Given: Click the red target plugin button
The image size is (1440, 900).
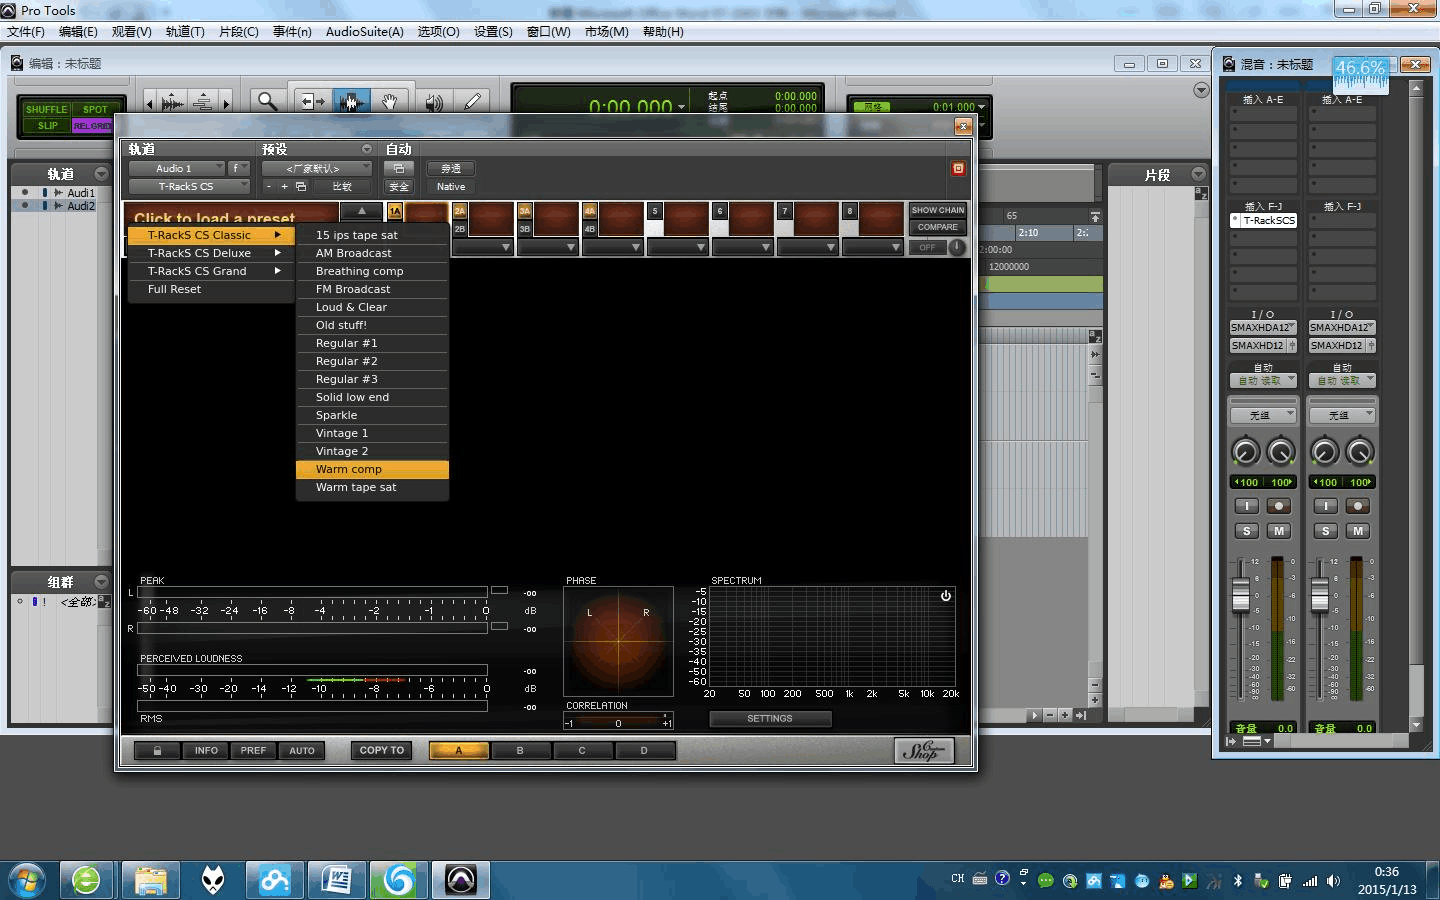Looking at the screenshot, I should coord(958,169).
